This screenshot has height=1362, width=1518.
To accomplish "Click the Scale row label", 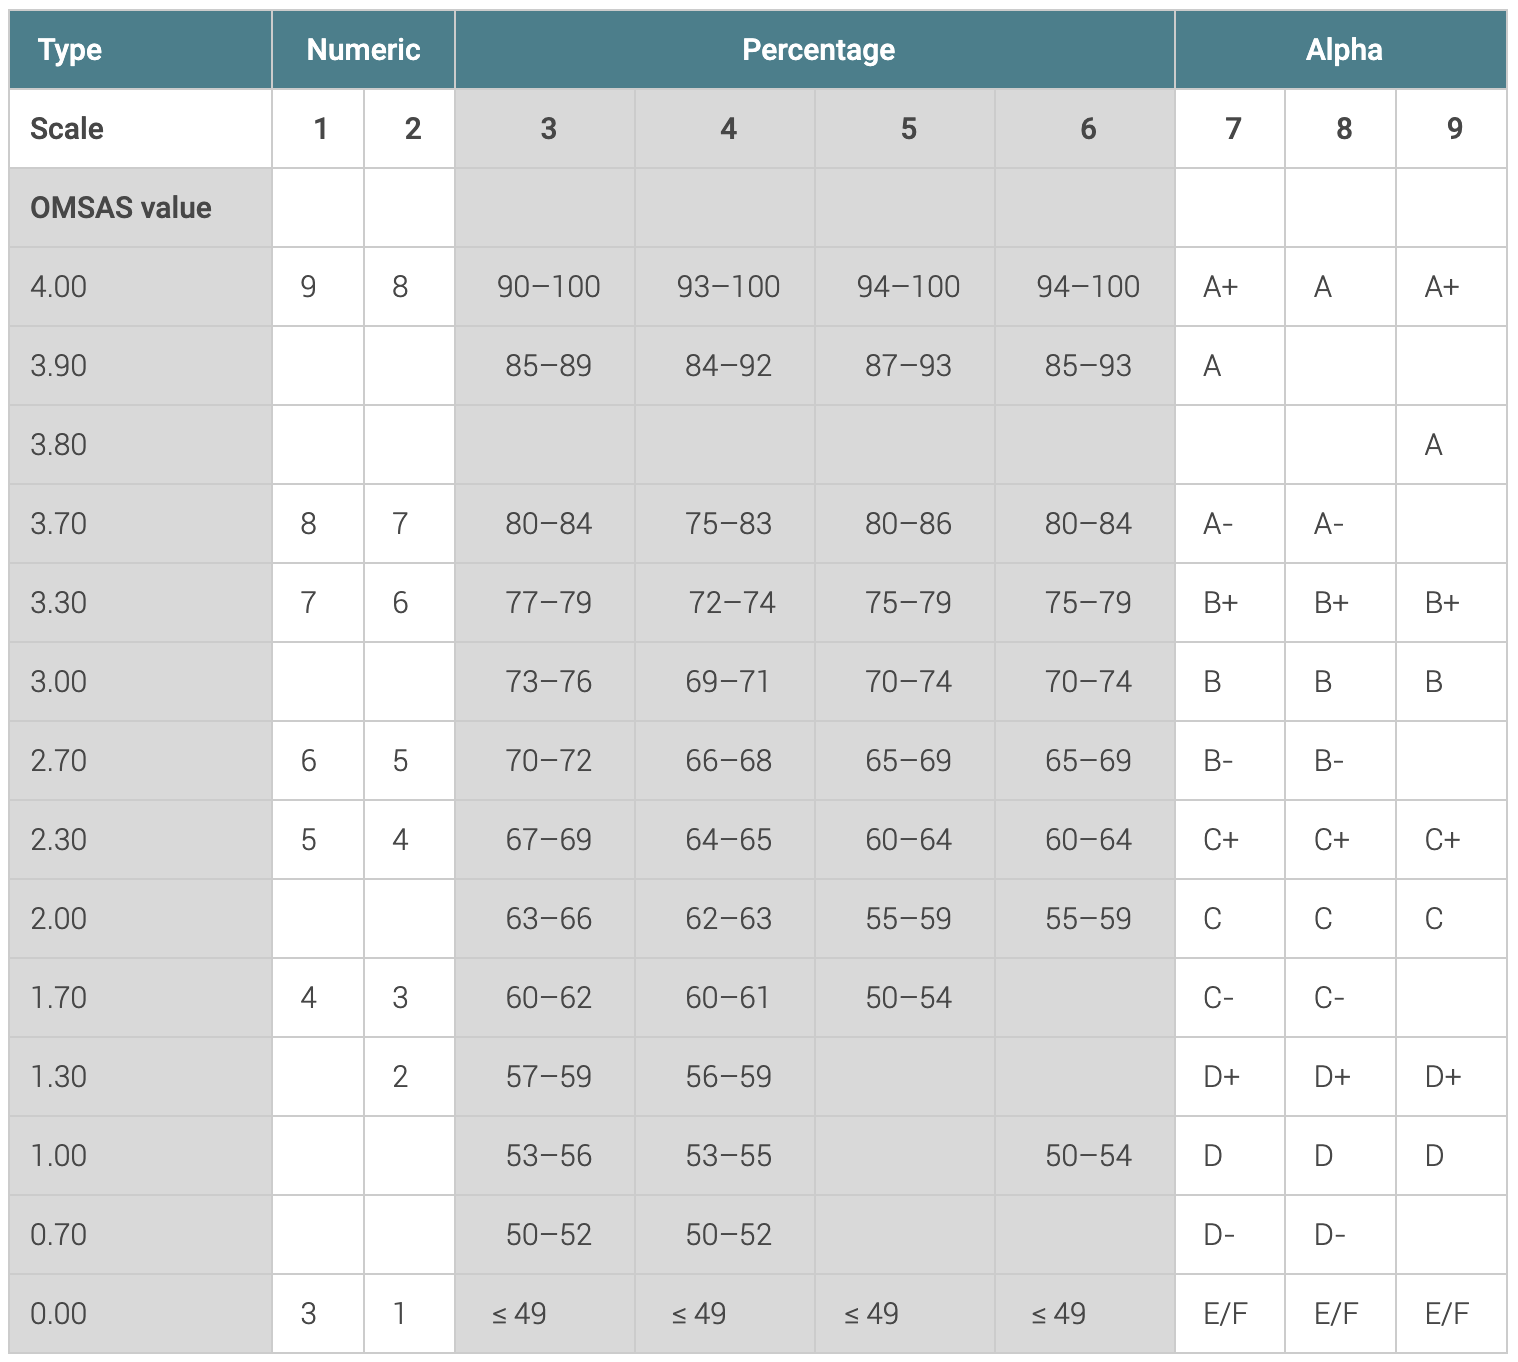I will tap(141, 129).
